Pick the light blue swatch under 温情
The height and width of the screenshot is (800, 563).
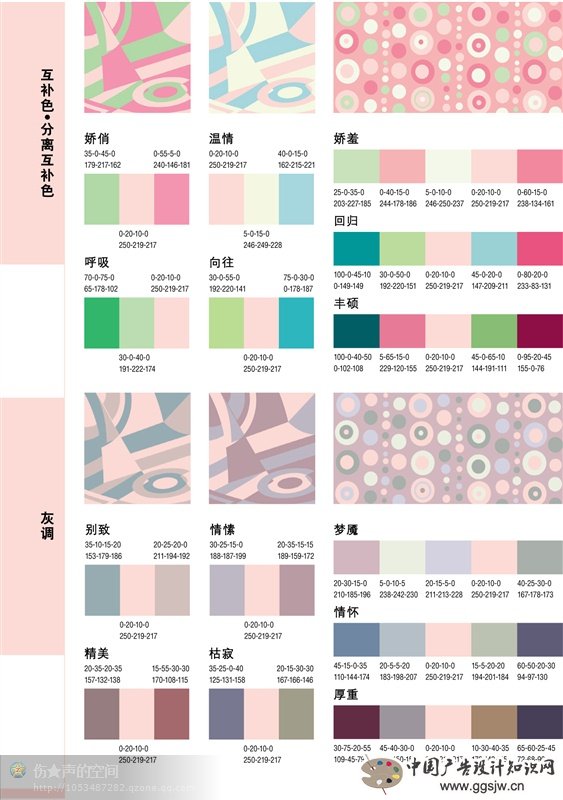click(x=296, y=199)
